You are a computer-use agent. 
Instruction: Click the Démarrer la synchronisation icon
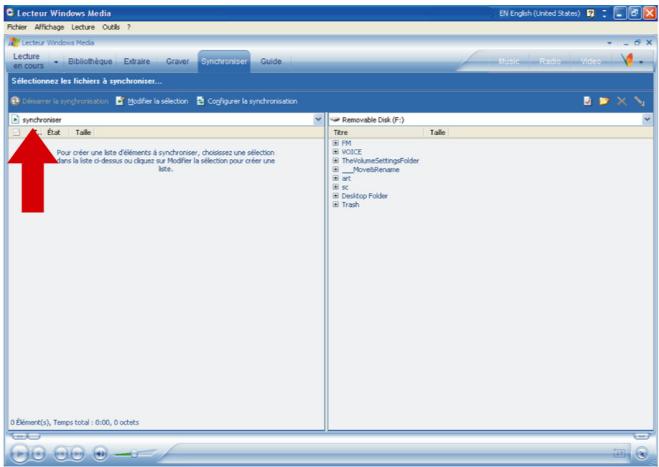click(x=16, y=101)
